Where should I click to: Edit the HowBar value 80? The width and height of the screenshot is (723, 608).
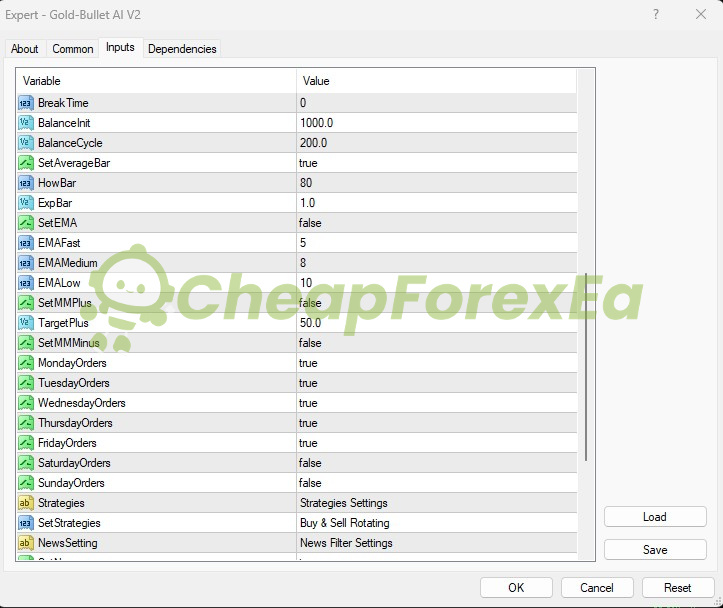(x=437, y=183)
